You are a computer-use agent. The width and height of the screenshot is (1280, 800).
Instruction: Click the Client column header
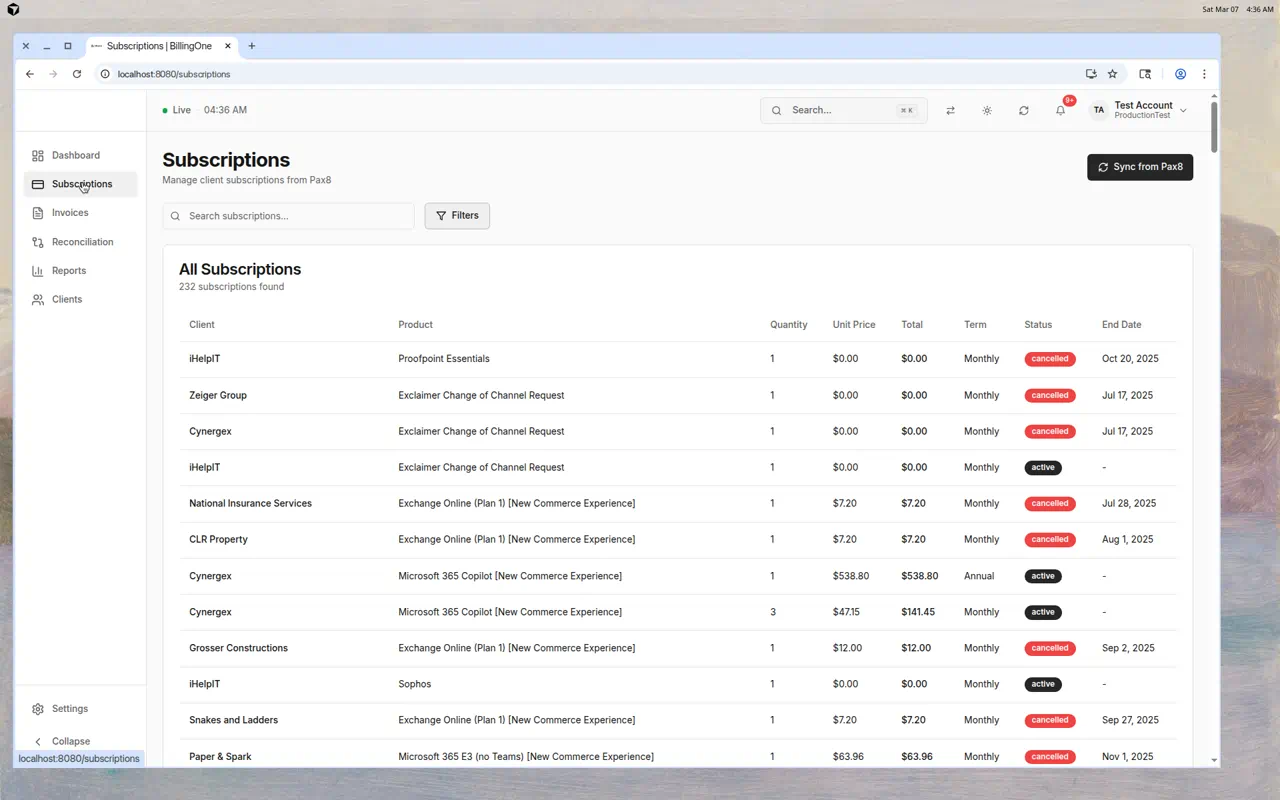pos(202,325)
